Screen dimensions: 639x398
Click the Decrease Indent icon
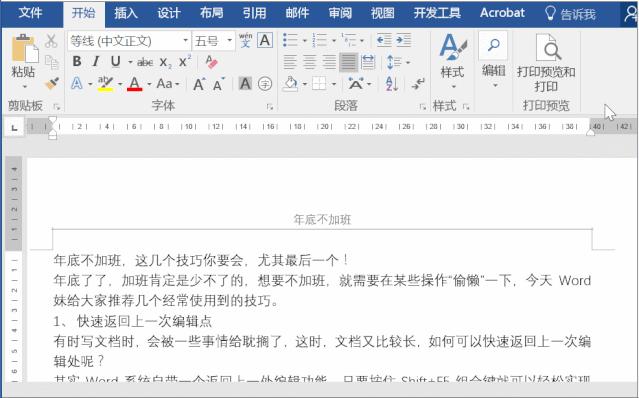[x=384, y=40]
